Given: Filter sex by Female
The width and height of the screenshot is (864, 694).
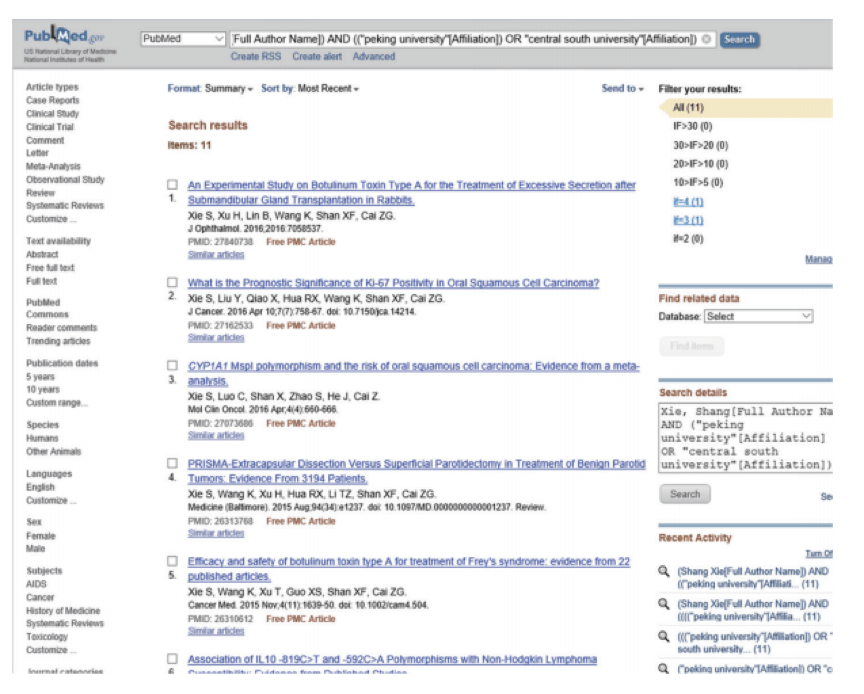Looking at the screenshot, I should pyautogui.click(x=41, y=536).
